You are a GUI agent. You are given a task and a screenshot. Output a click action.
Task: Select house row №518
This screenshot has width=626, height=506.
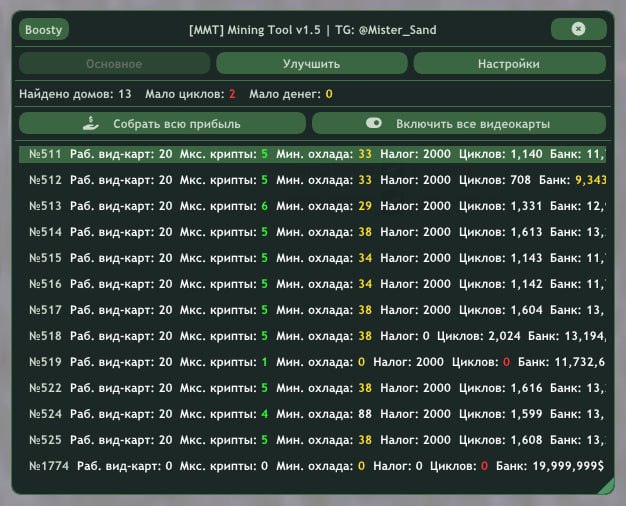click(x=313, y=336)
